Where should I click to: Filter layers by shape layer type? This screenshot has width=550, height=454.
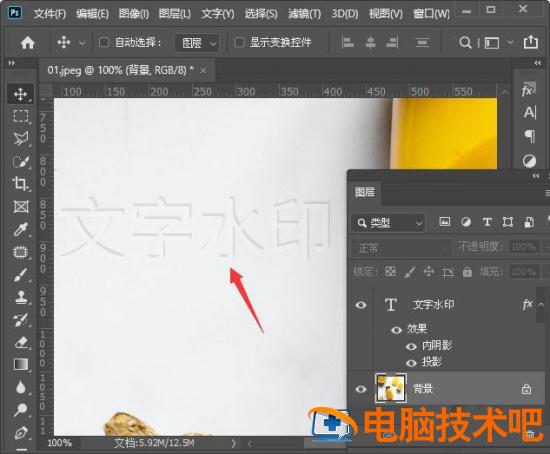click(508, 222)
